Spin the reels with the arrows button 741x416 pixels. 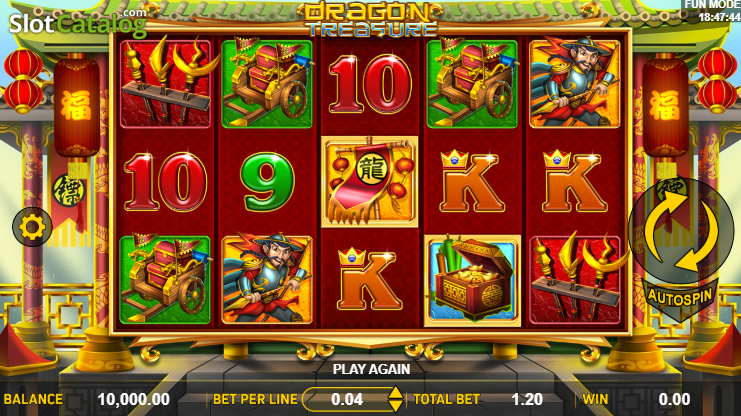(681, 231)
